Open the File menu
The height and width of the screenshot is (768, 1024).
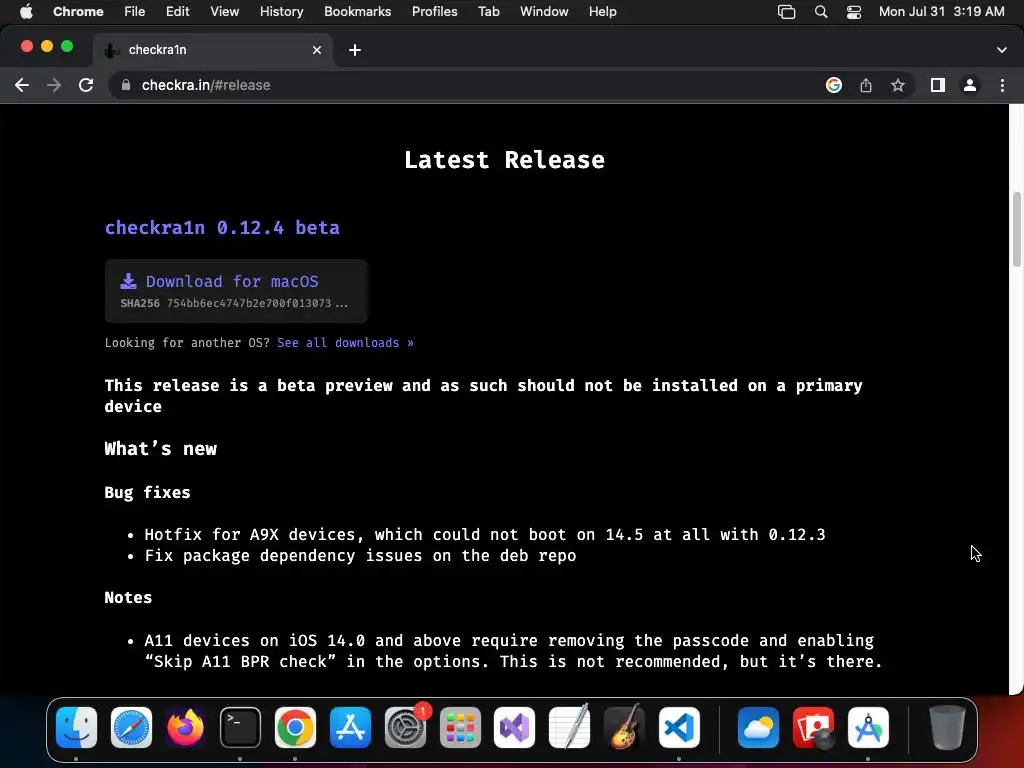pos(135,12)
